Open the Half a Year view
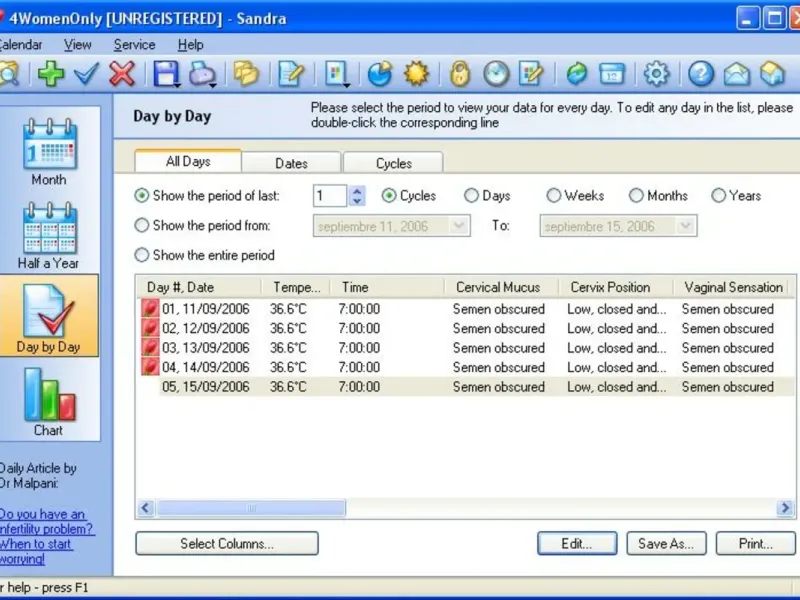800x600 pixels. pyautogui.click(x=49, y=236)
